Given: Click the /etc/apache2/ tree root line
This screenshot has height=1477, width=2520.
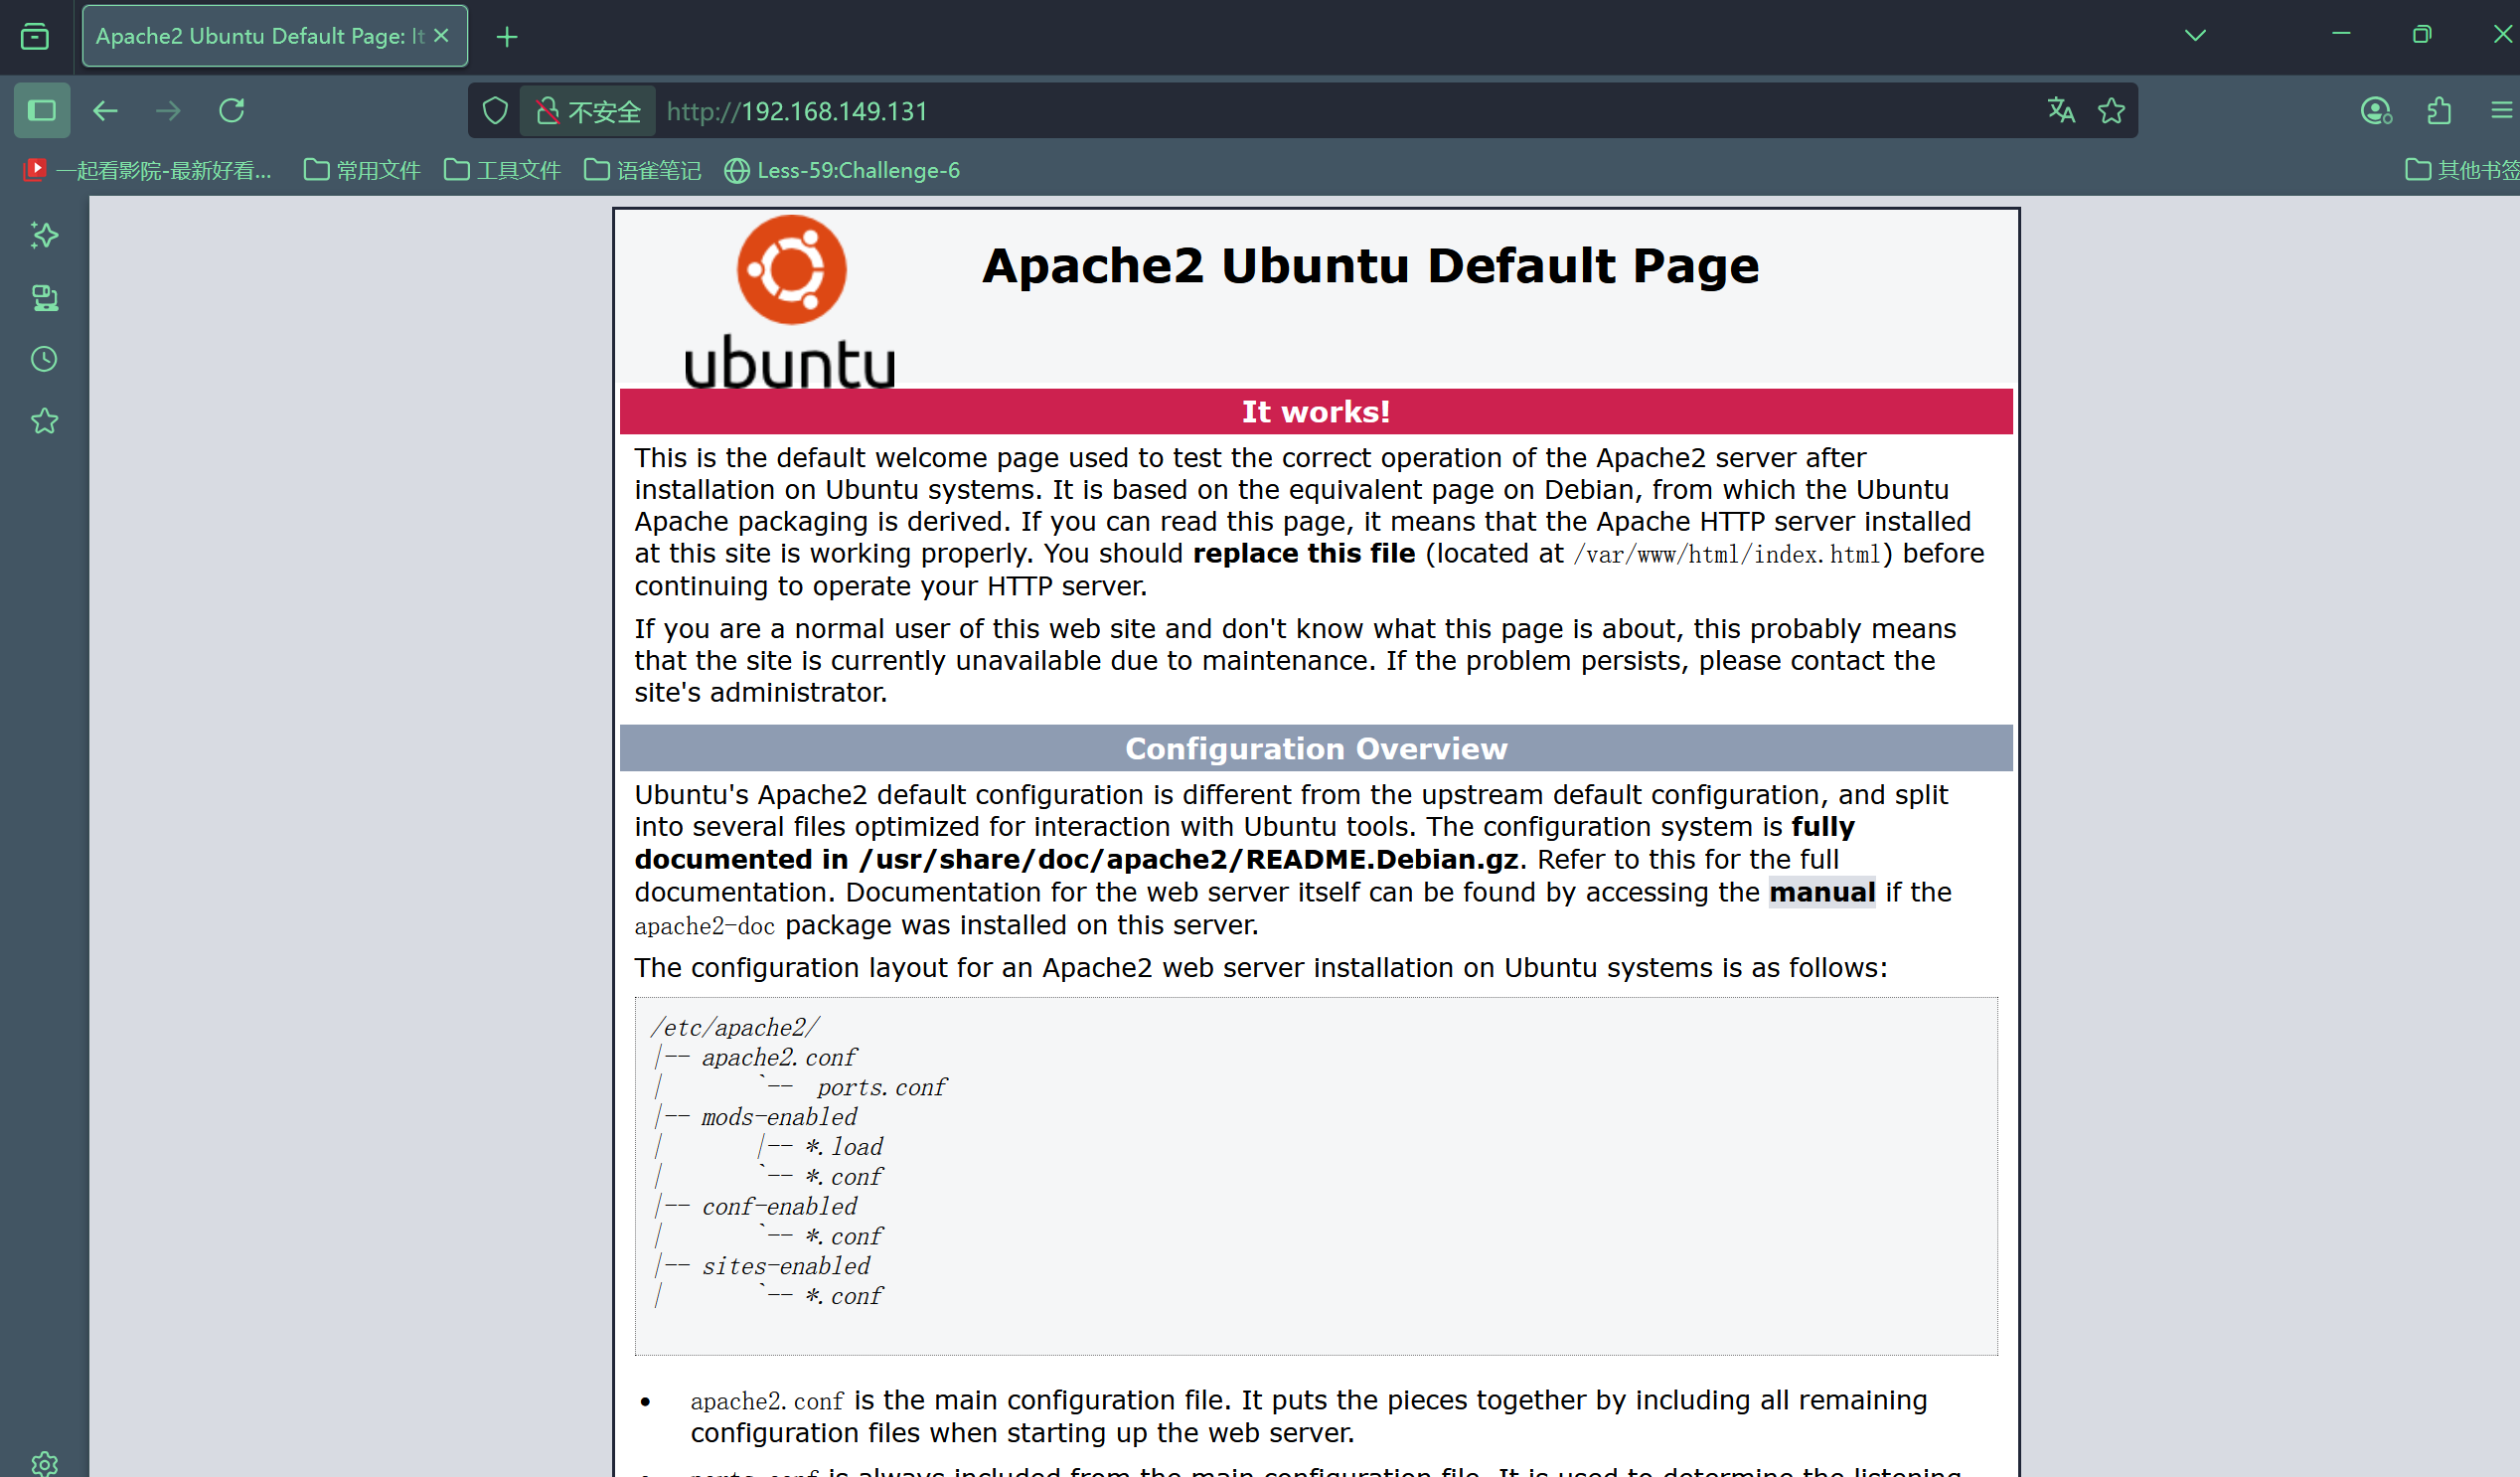Looking at the screenshot, I should [x=735, y=1028].
